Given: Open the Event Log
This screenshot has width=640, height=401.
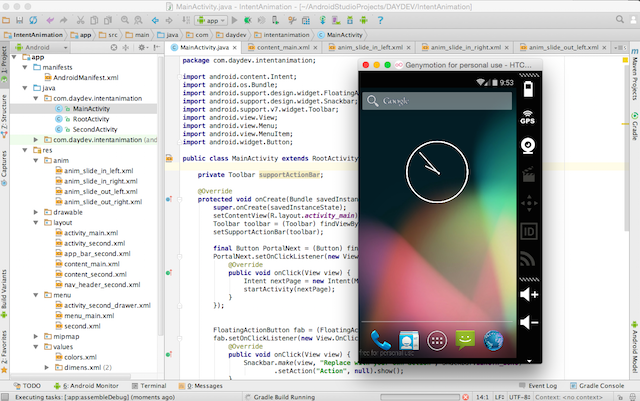Looking at the screenshot, I should 538,385.
